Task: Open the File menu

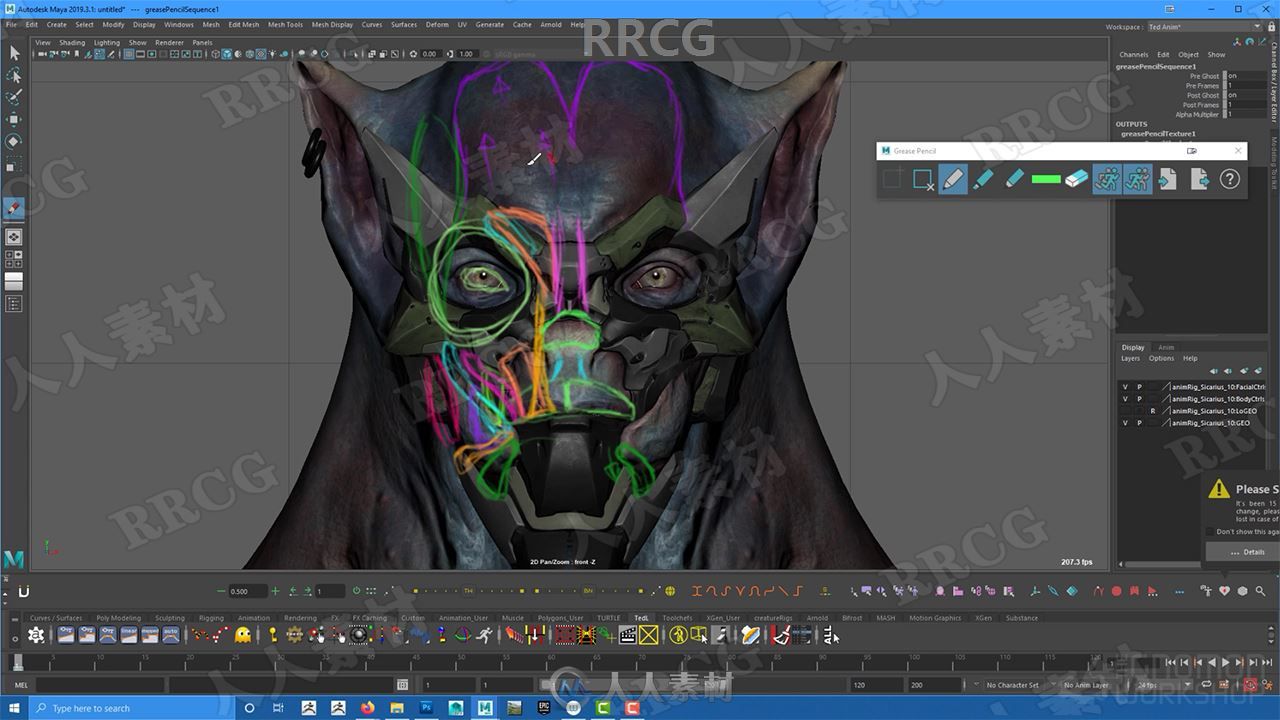Action: (11, 24)
